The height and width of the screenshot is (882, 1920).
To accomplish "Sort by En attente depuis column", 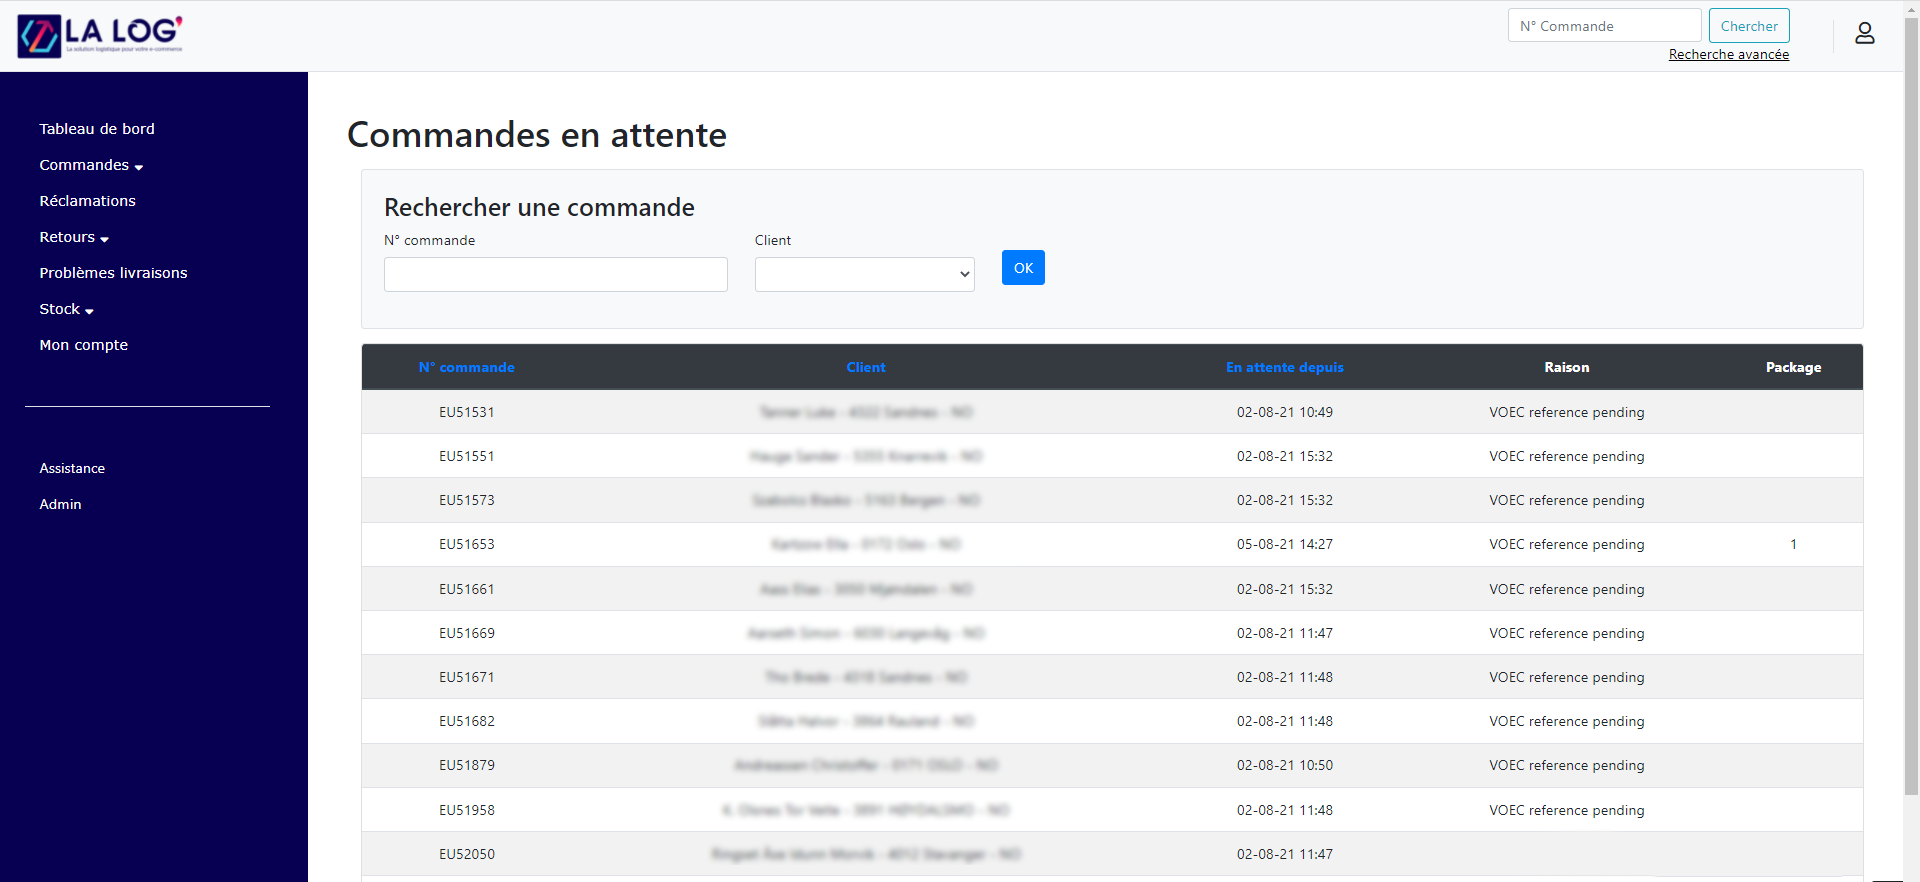I will (1284, 367).
